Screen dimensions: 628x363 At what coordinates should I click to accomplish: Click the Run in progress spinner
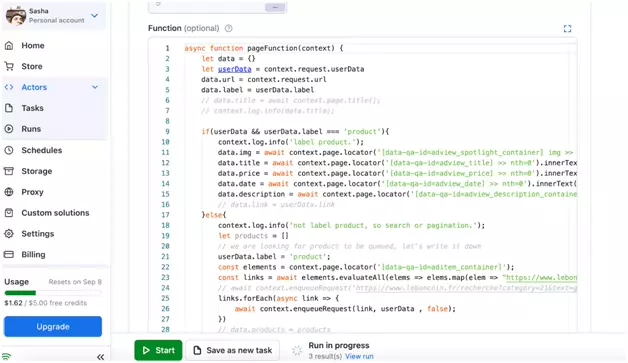297,351
